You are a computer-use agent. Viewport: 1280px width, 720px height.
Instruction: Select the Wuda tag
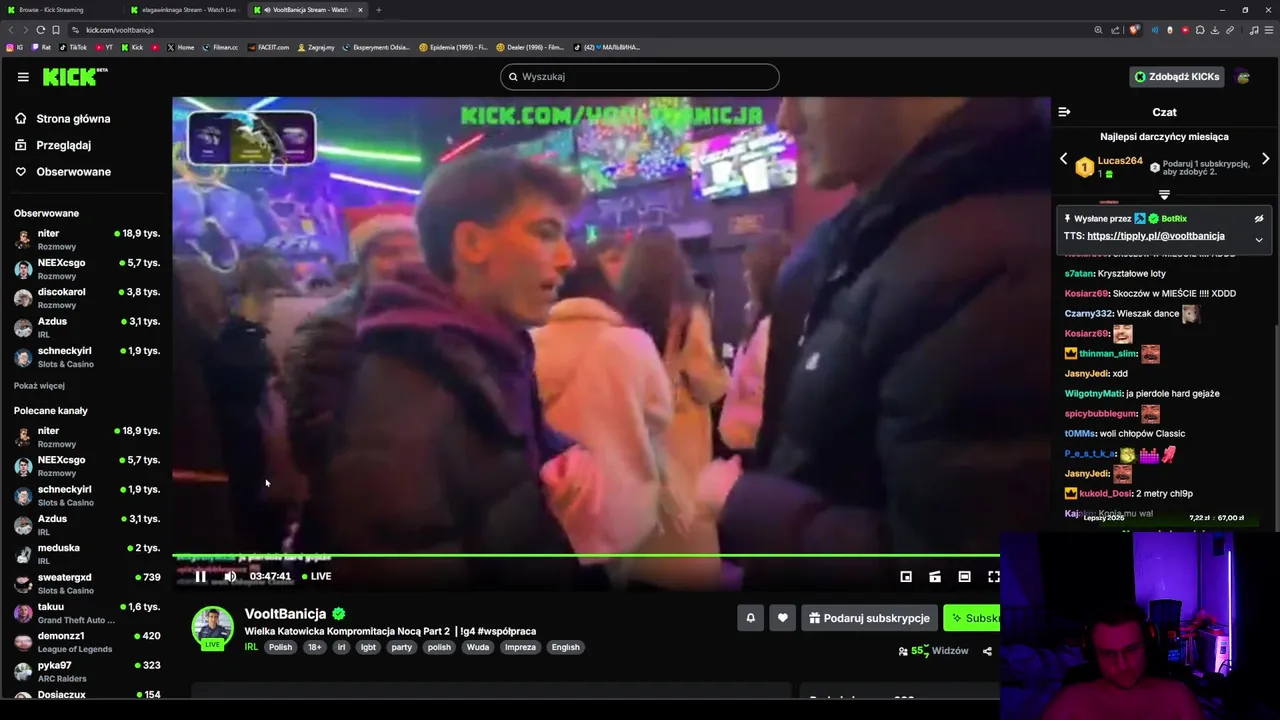click(478, 647)
